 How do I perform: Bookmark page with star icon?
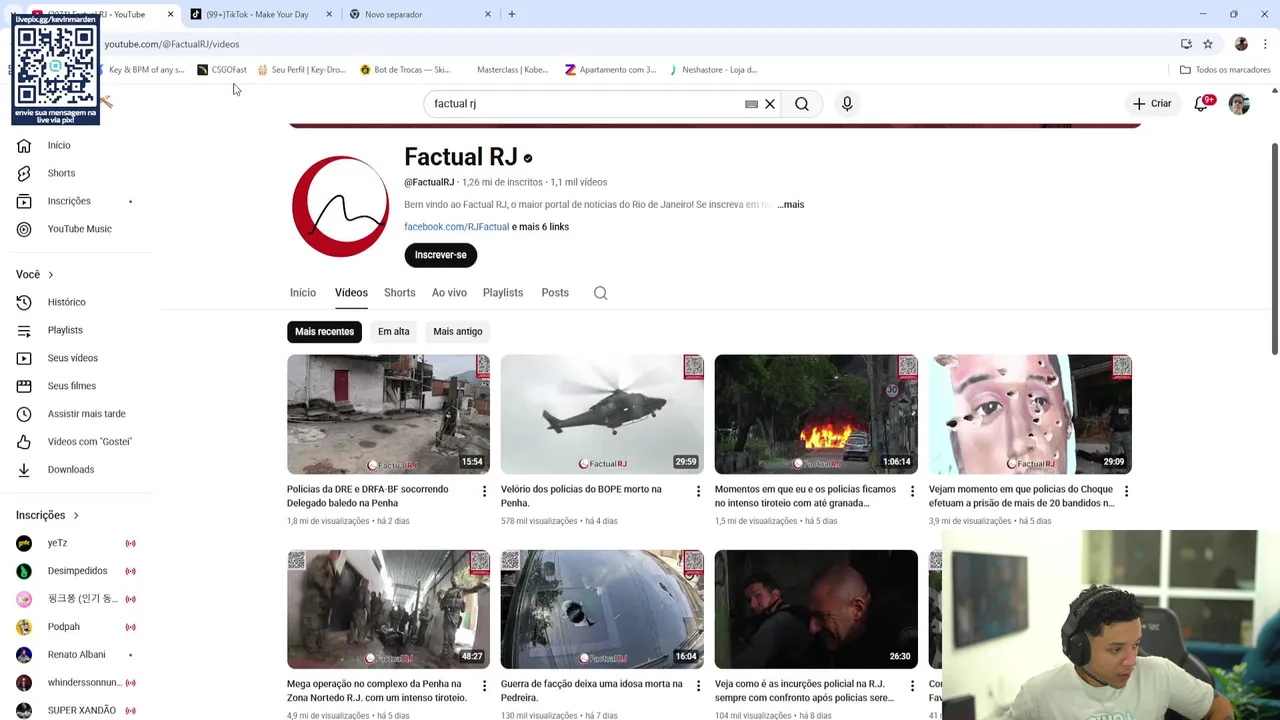[x=1208, y=44]
